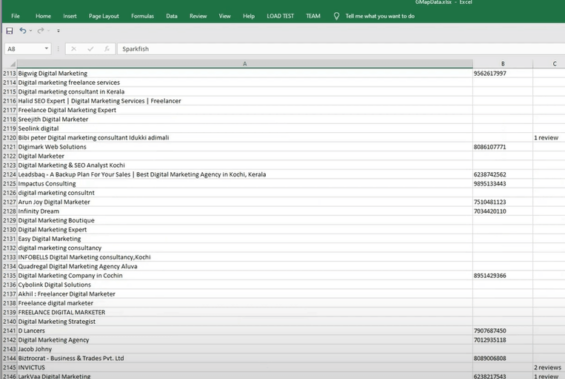Click cell D Lancers
This screenshot has width=565, height=379.
245,331
